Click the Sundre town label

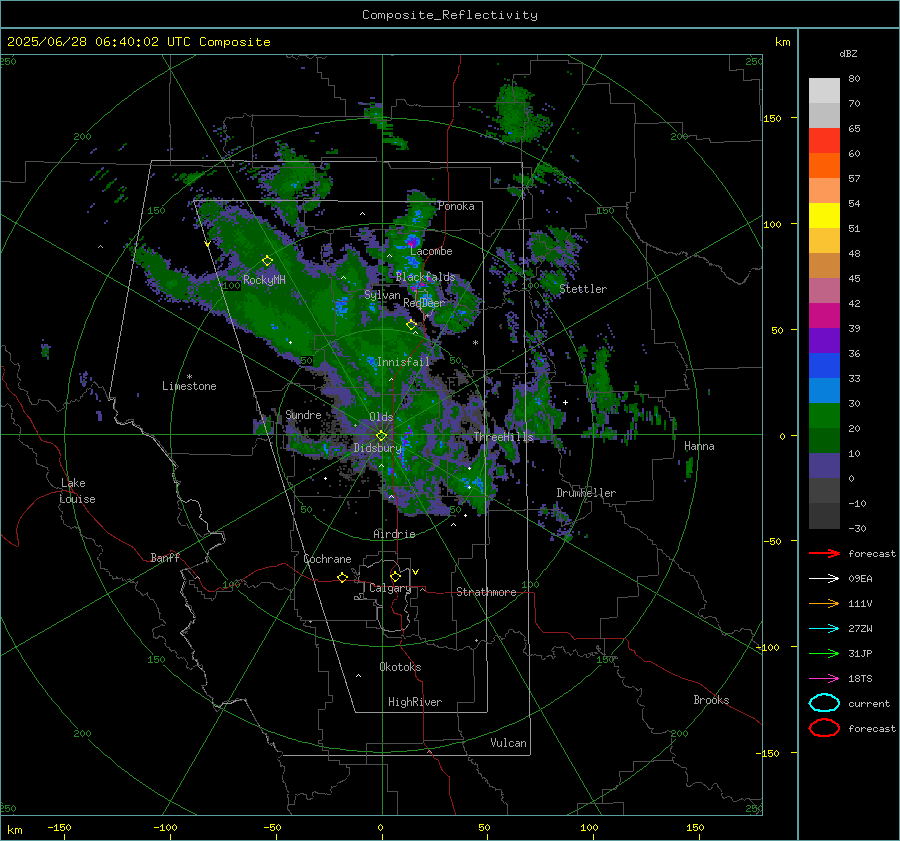coord(303,415)
